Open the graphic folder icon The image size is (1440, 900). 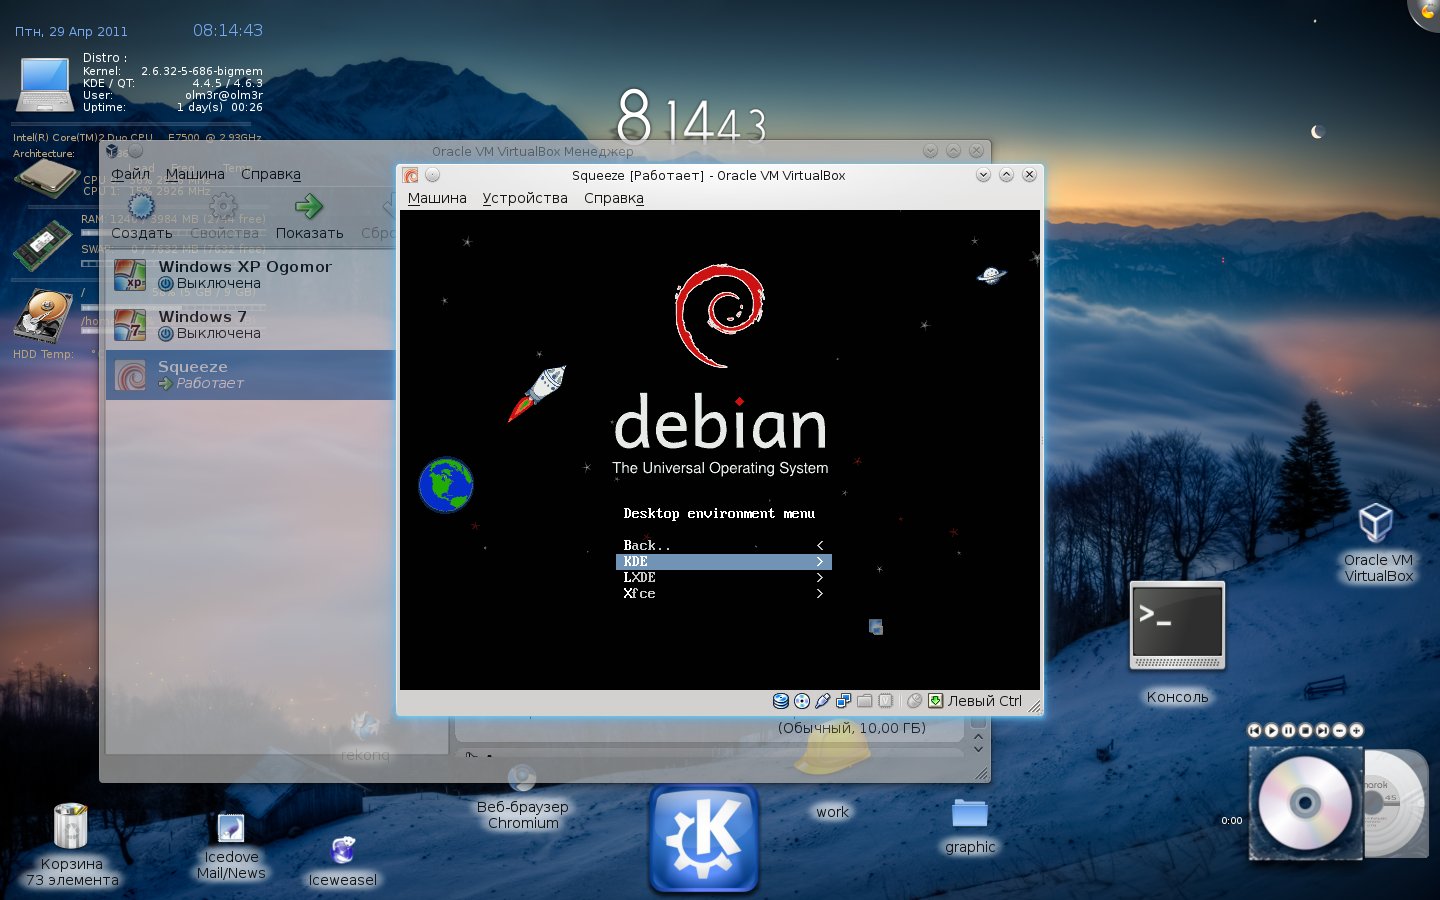pos(970,826)
